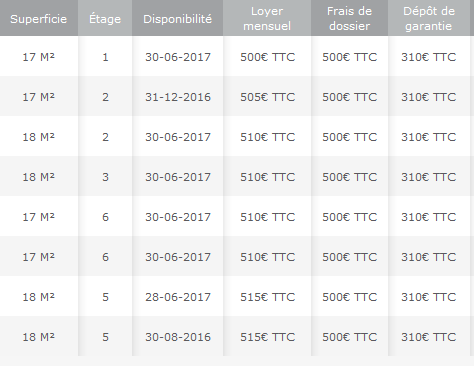Select the 500€ TTC rent in first row
Screen dimensions: 474x369
[x=268, y=57]
